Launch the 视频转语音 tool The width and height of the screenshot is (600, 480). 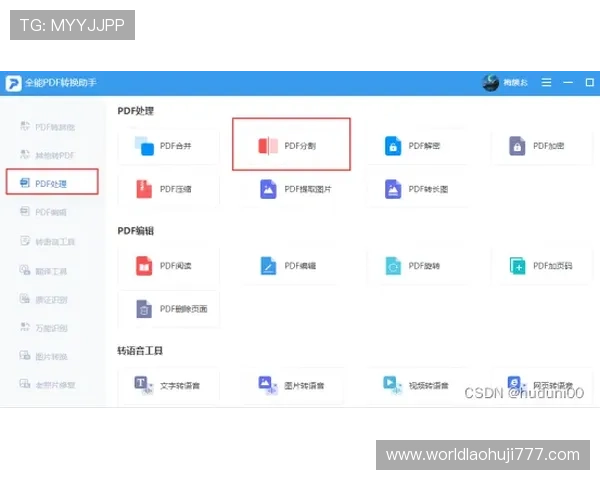(x=415, y=384)
